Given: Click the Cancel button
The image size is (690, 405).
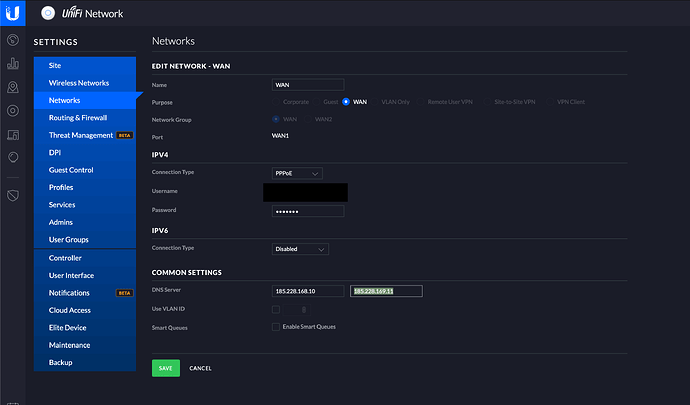Looking at the screenshot, I should pos(200,368).
